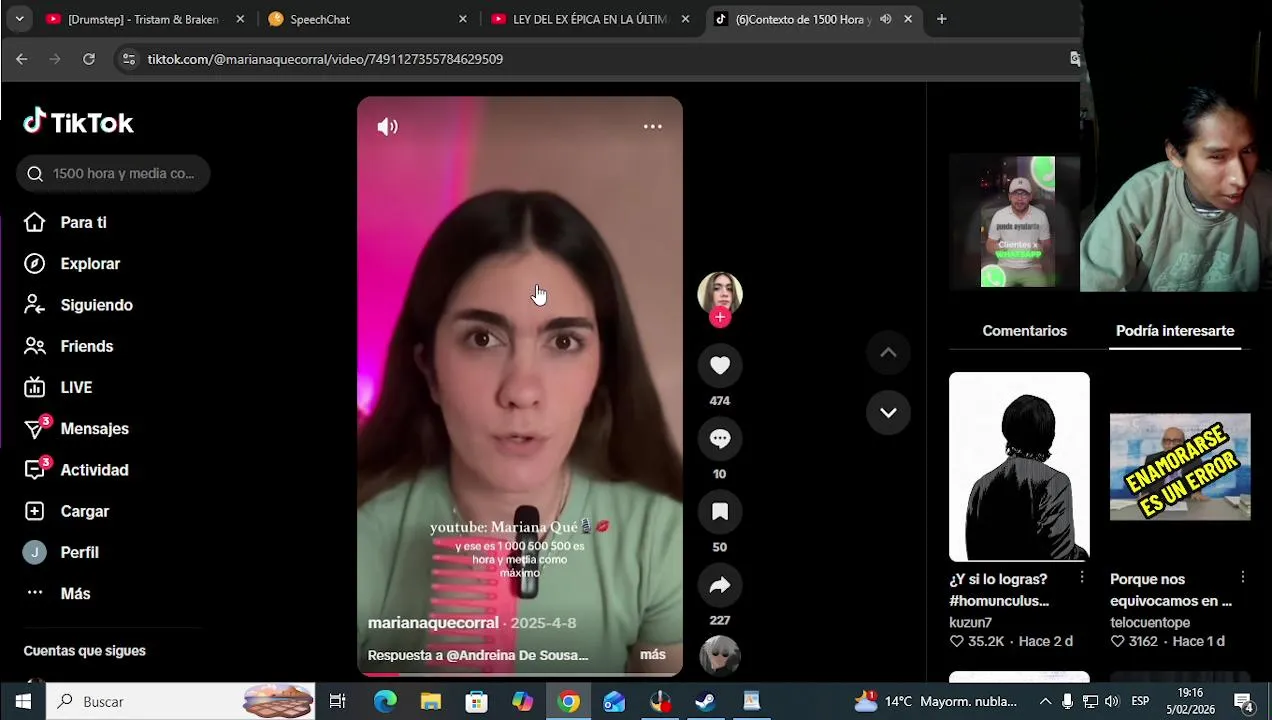Screen dimensions: 1272x720
Task: Select the browser address bar URL
Action: pyautogui.click(x=325, y=59)
